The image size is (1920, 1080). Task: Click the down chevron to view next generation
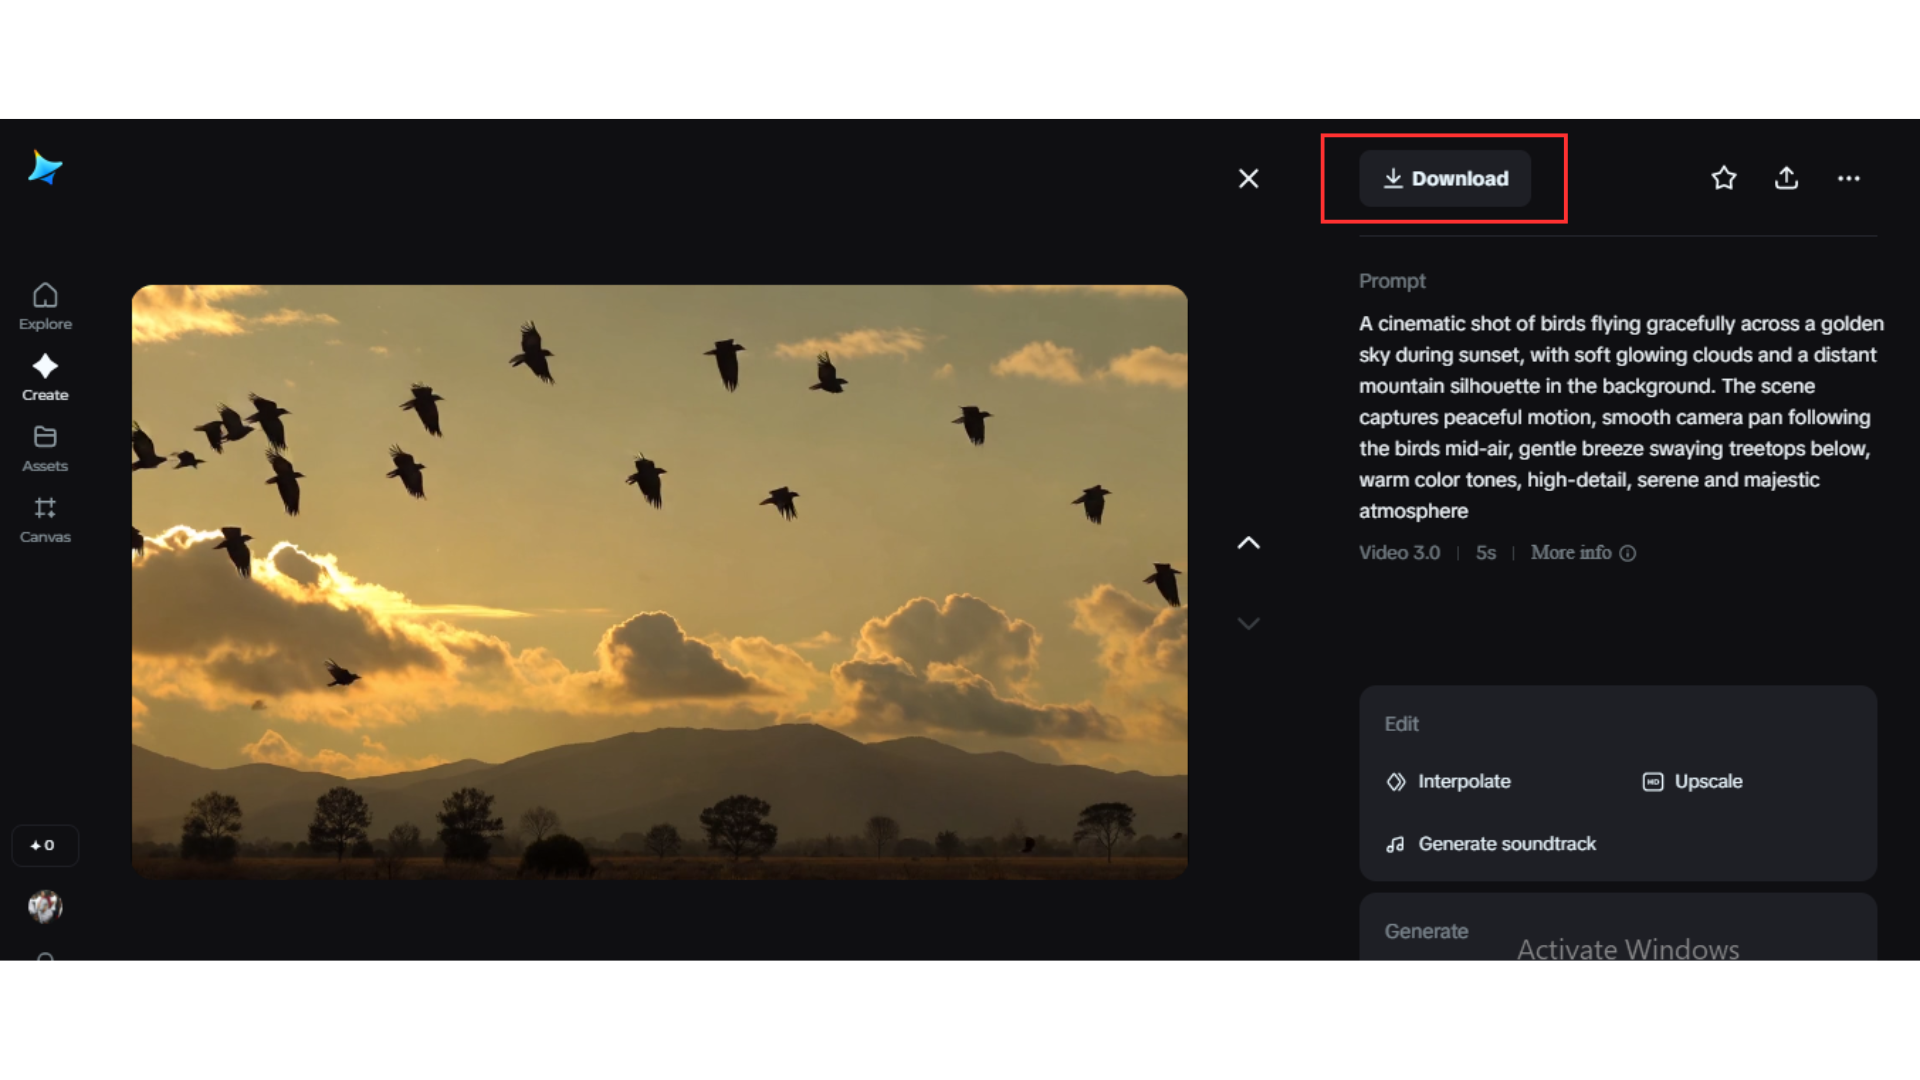pos(1248,623)
